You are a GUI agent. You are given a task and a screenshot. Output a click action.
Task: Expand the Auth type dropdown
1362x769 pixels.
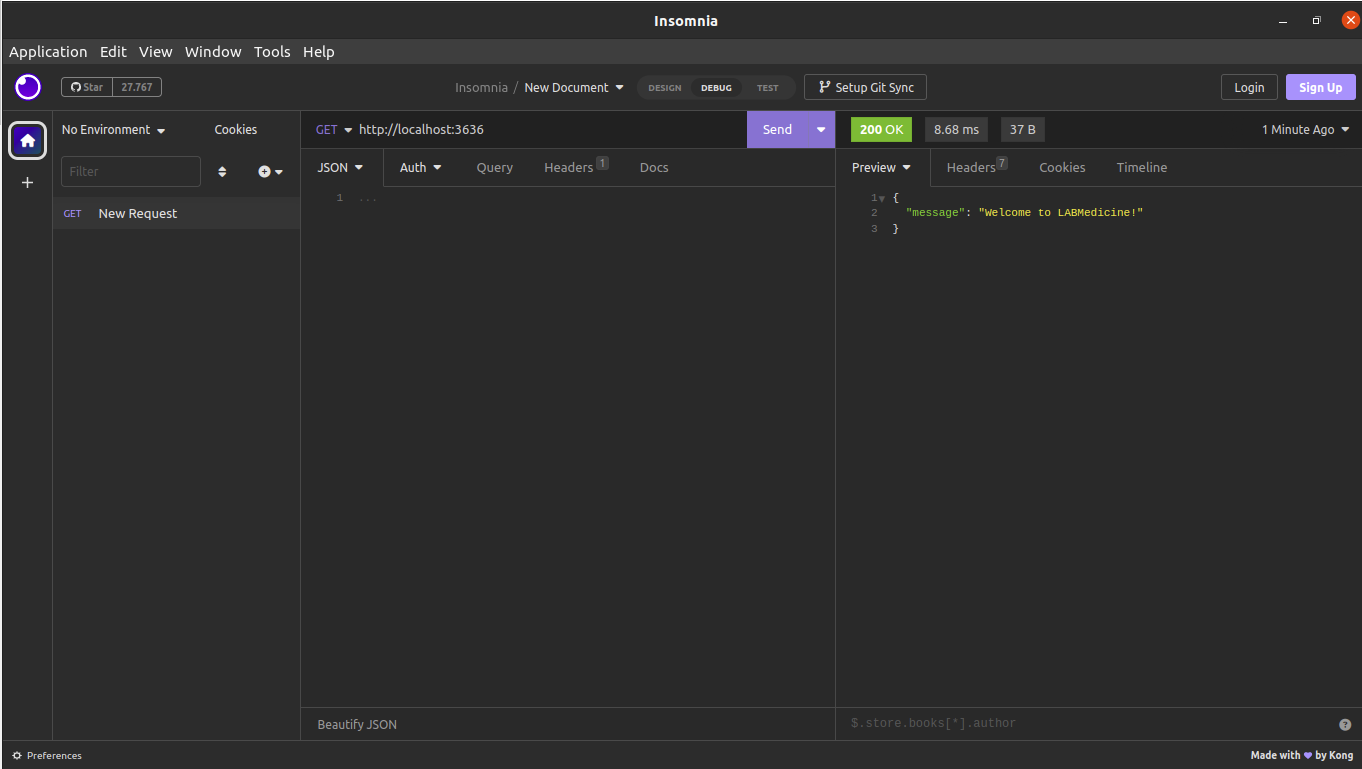point(421,168)
